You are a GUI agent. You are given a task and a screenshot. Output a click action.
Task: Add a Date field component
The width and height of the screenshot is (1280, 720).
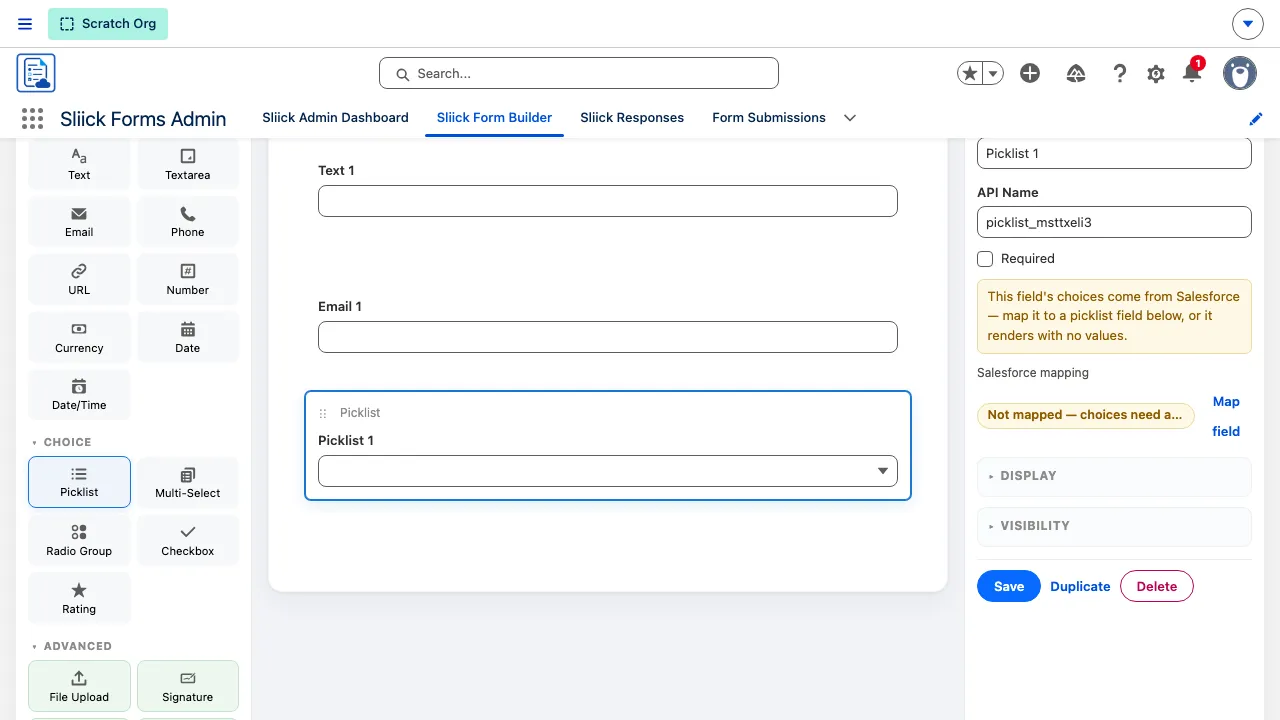click(x=188, y=338)
